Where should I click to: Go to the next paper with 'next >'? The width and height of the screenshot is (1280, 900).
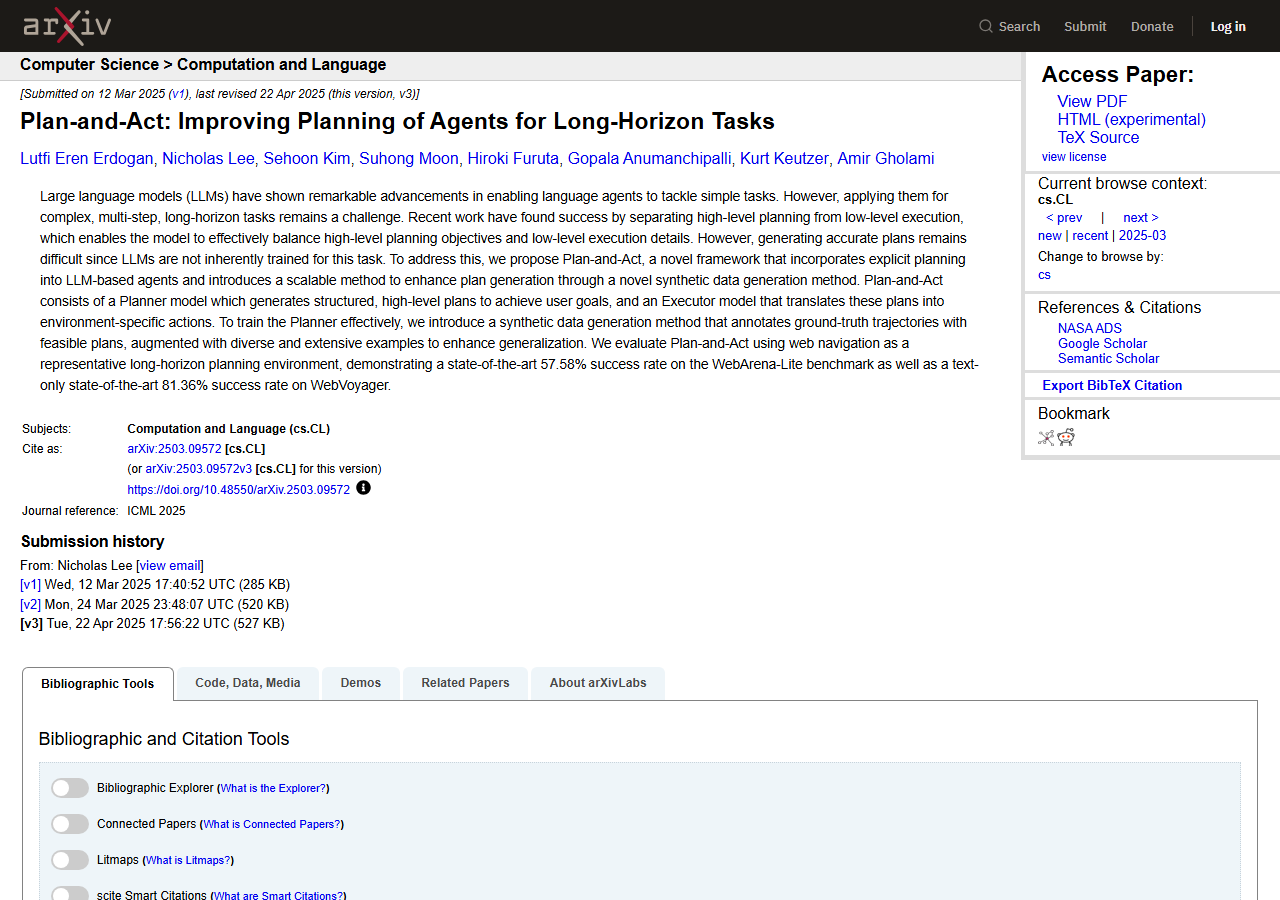[1141, 217]
